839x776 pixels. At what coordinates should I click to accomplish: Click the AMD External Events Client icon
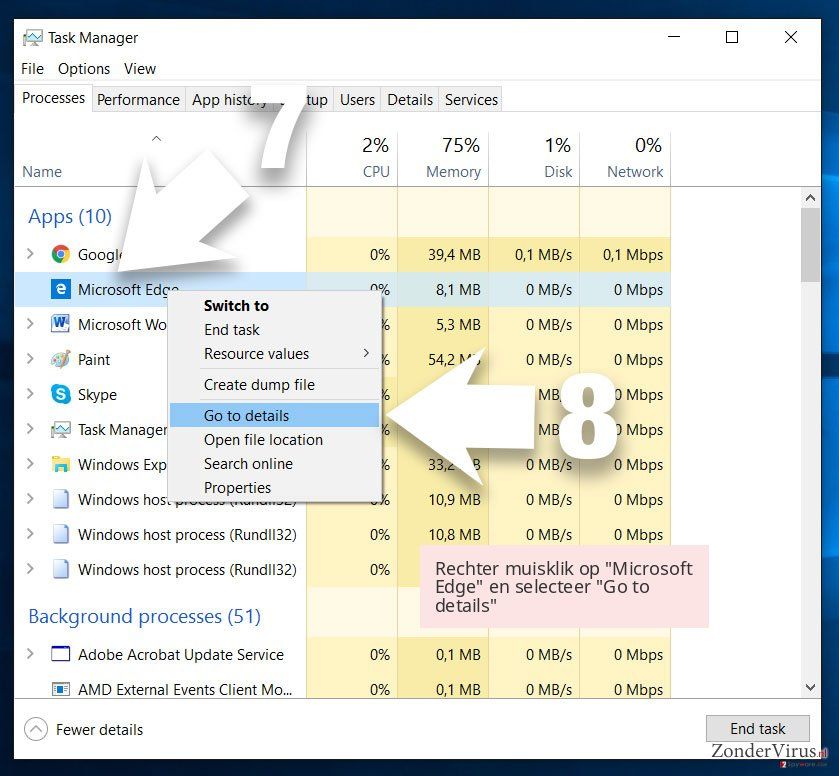(x=60, y=689)
